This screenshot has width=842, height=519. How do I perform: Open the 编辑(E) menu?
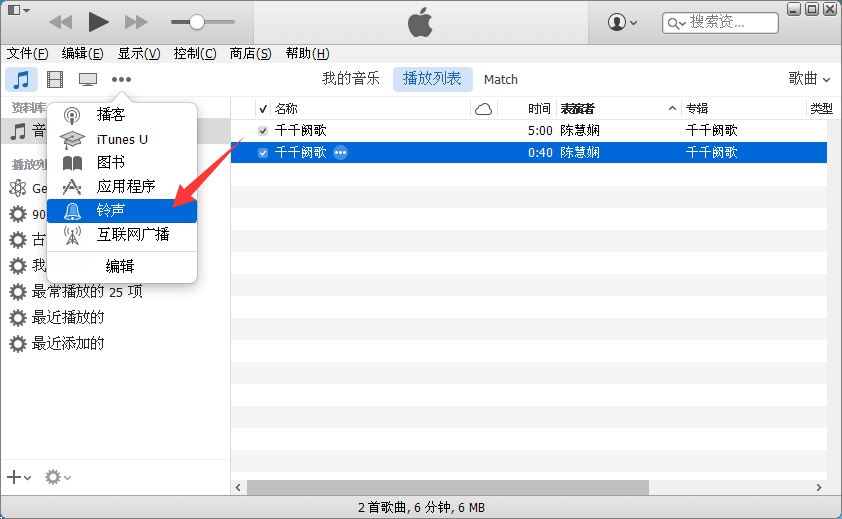(x=82, y=53)
